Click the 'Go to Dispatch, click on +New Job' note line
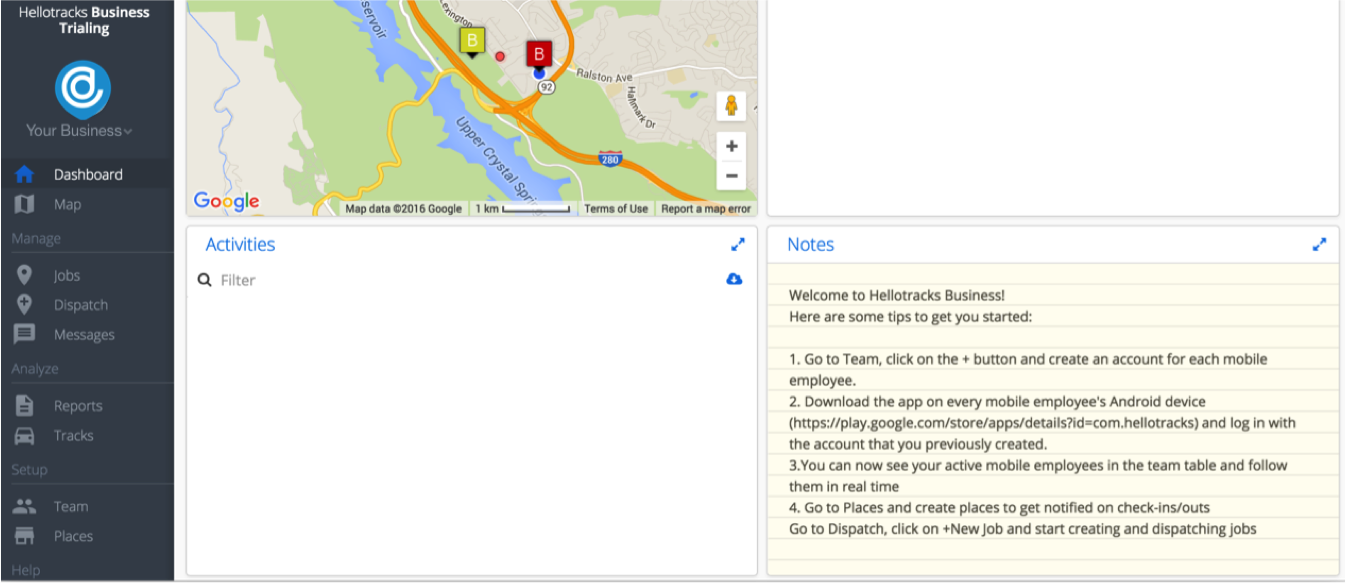The height and width of the screenshot is (583, 1346). tap(1022, 529)
